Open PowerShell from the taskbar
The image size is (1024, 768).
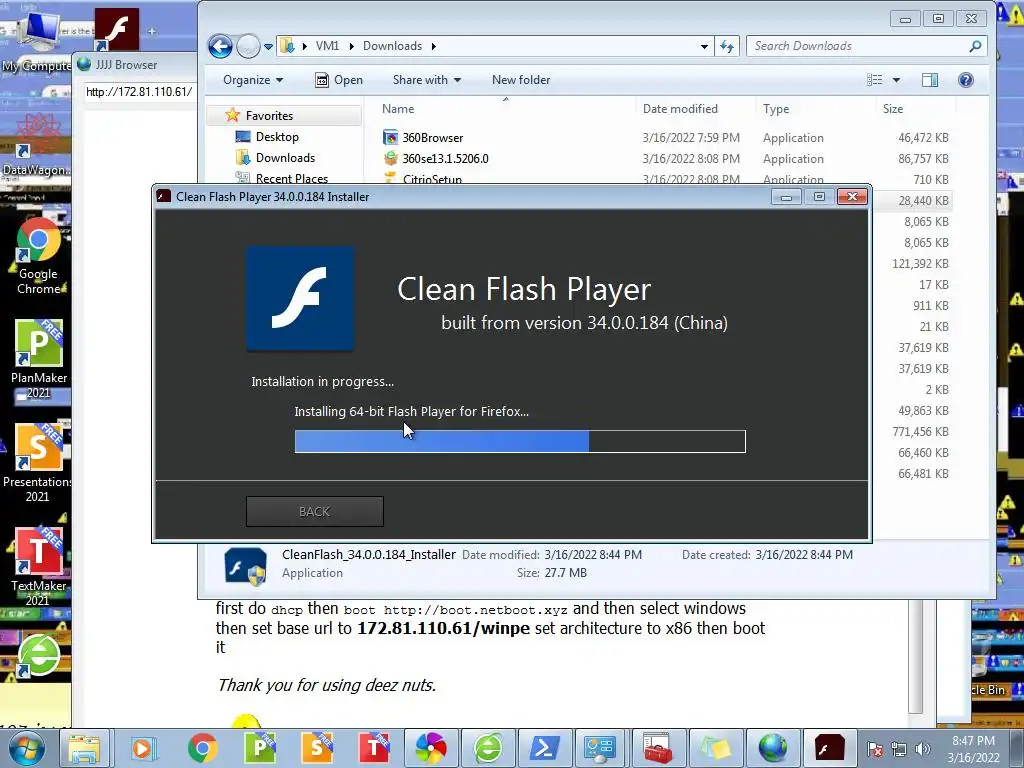544,748
